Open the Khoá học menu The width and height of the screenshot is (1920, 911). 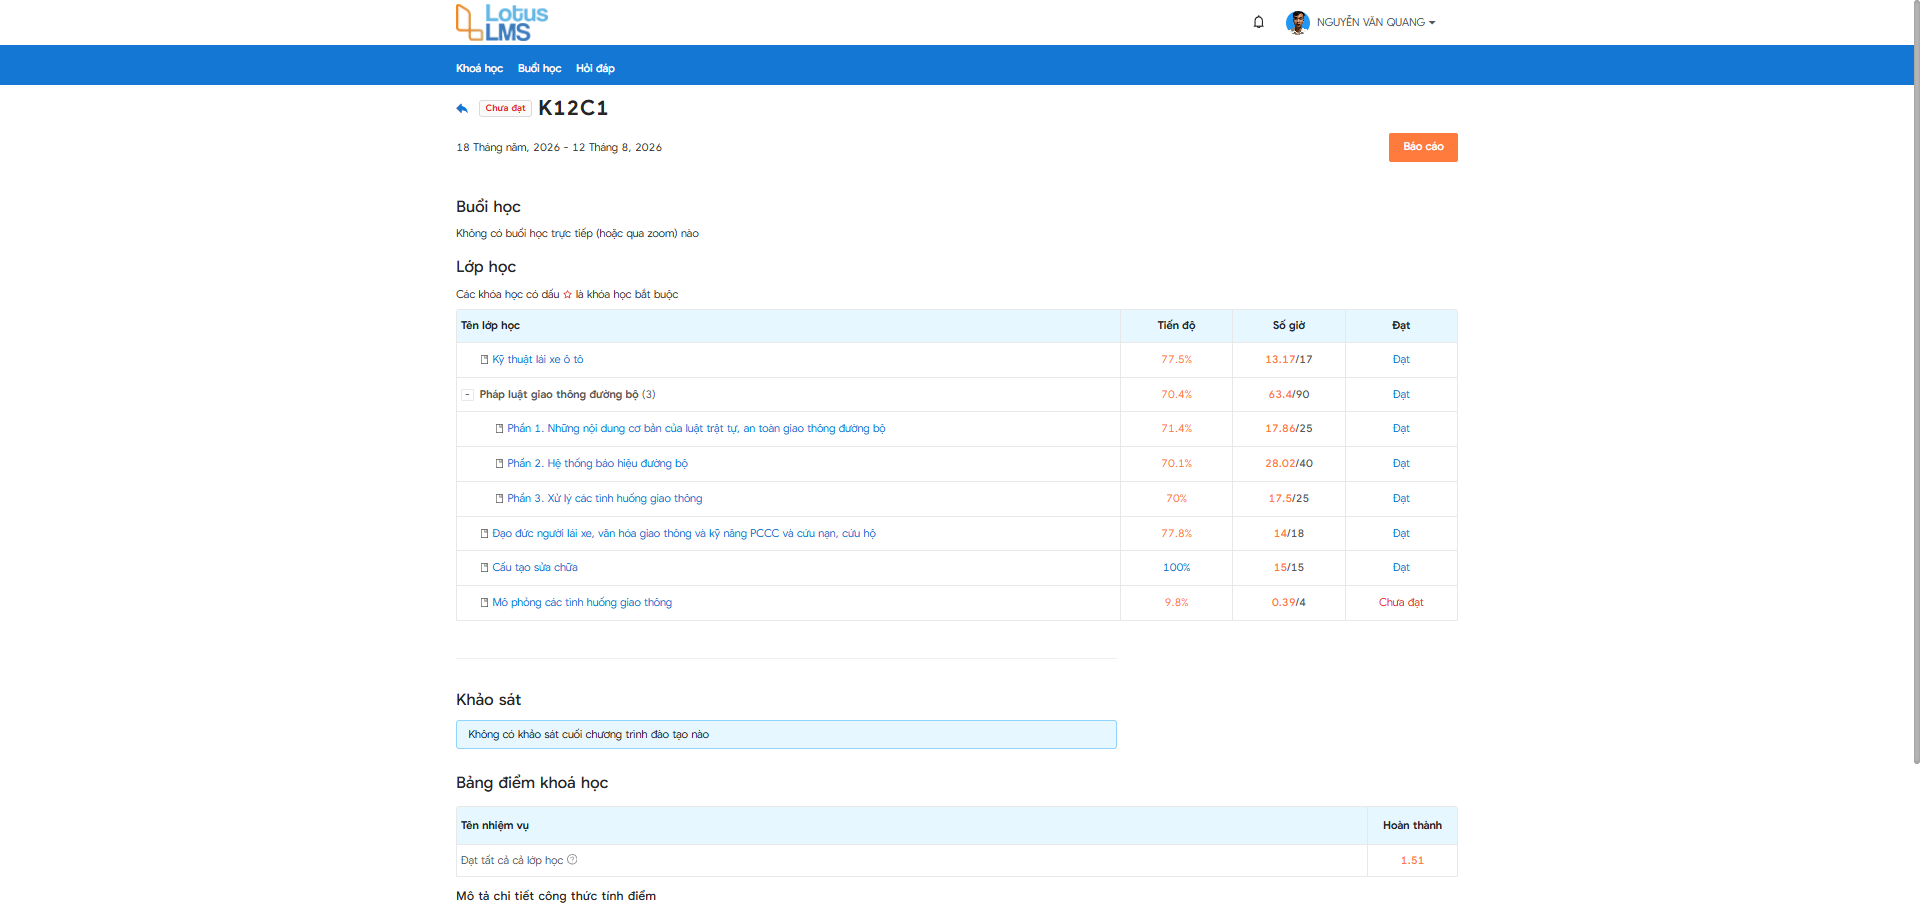tap(479, 68)
